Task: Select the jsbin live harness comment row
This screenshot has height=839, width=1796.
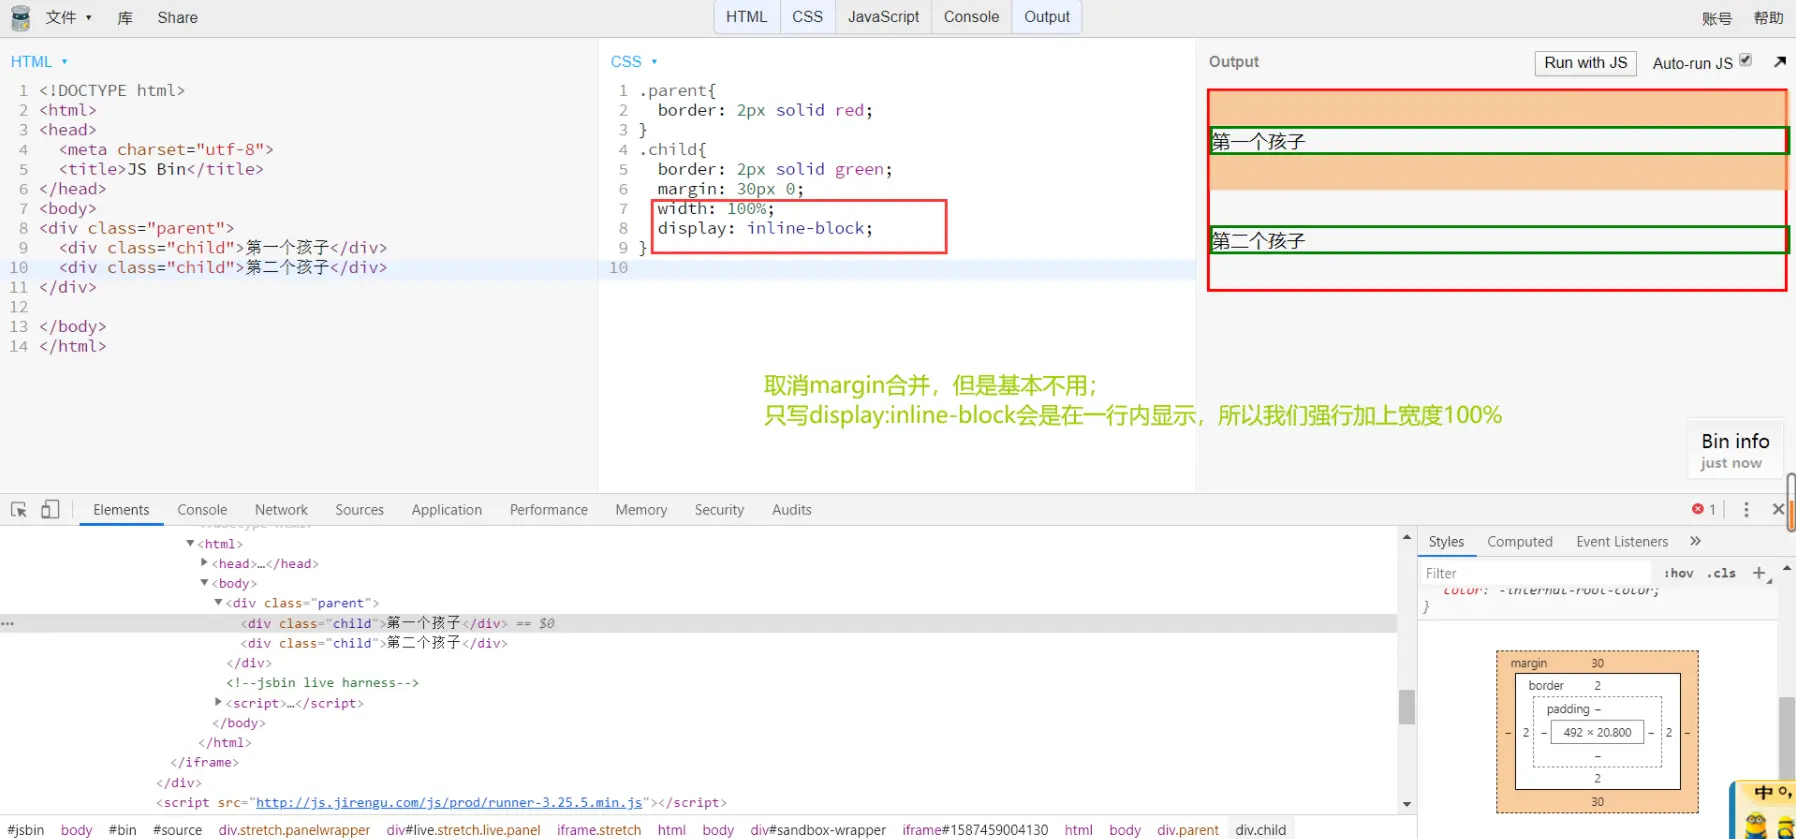Action: (x=322, y=683)
